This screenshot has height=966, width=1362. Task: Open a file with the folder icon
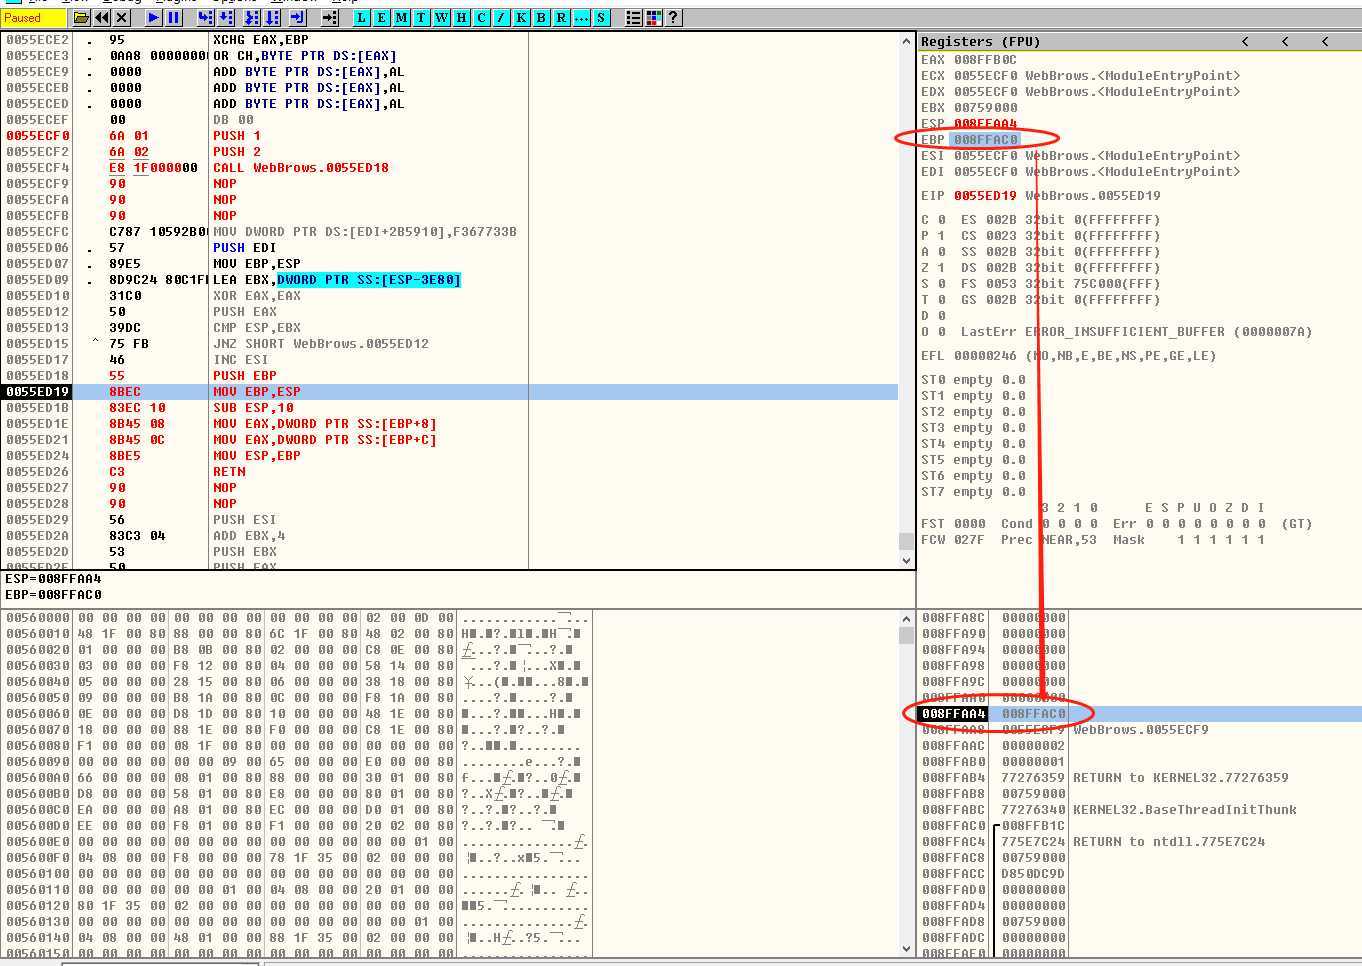pyautogui.click(x=81, y=18)
